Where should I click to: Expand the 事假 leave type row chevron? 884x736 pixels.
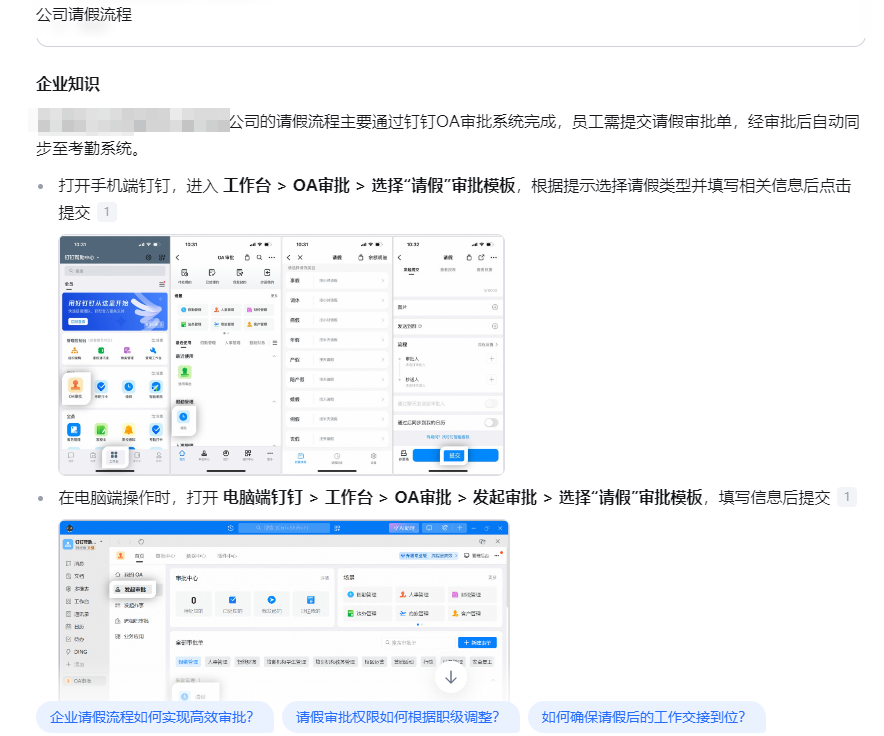click(x=383, y=281)
